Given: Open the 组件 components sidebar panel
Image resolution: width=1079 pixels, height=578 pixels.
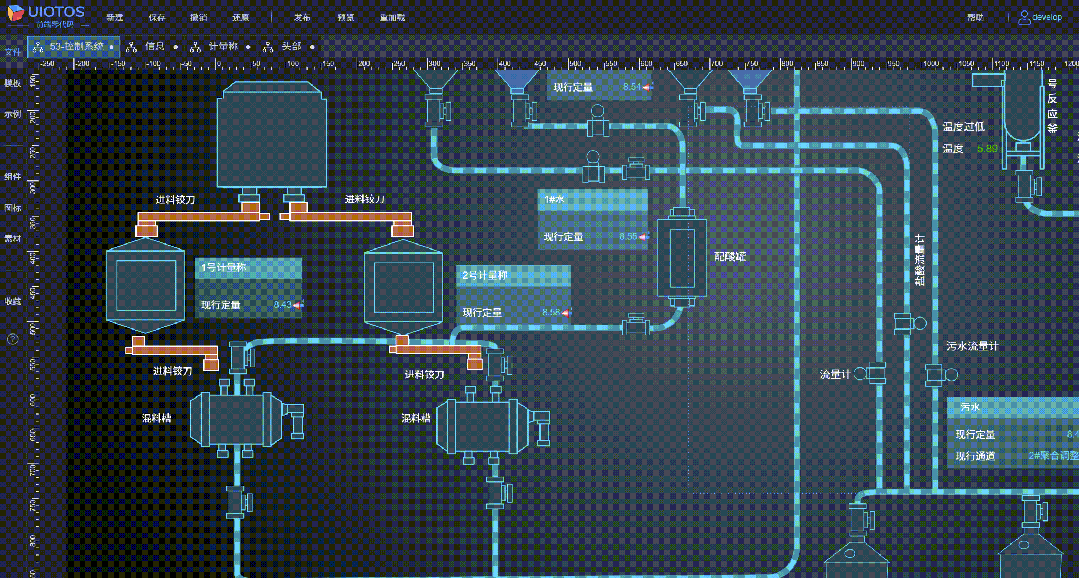Looking at the screenshot, I should click(12, 177).
